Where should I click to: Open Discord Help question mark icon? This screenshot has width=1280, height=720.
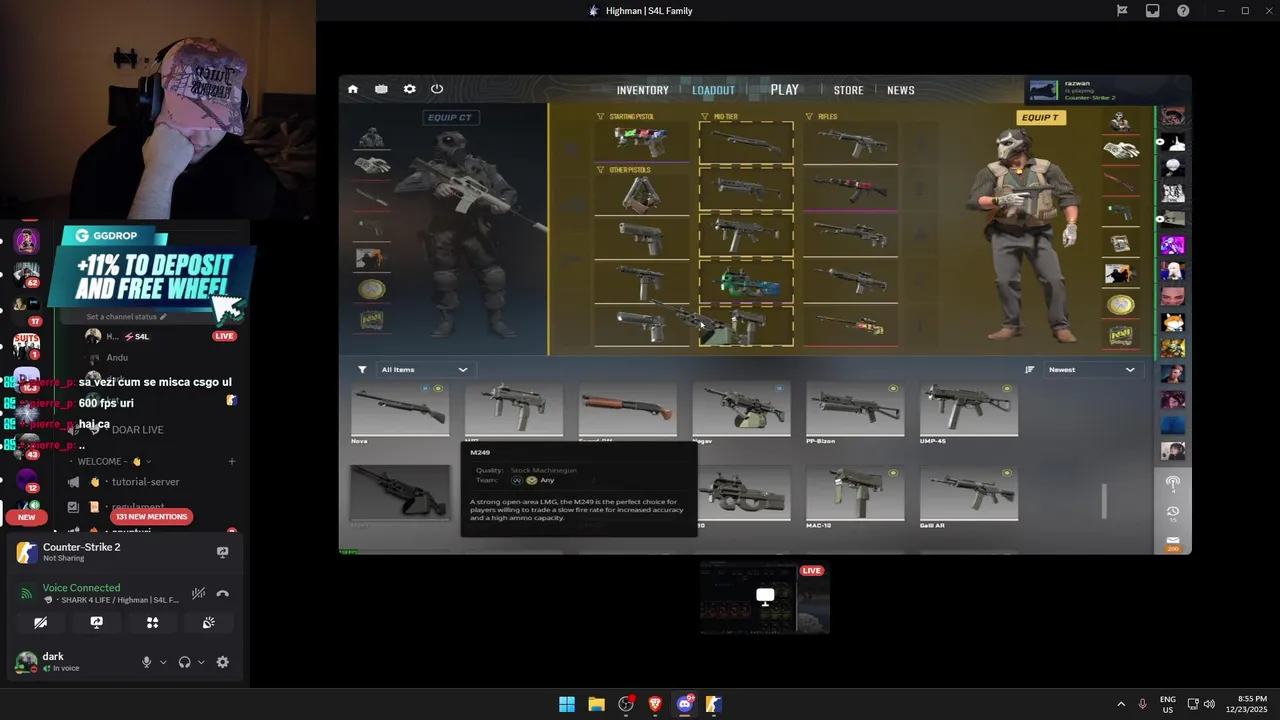[1183, 11]
